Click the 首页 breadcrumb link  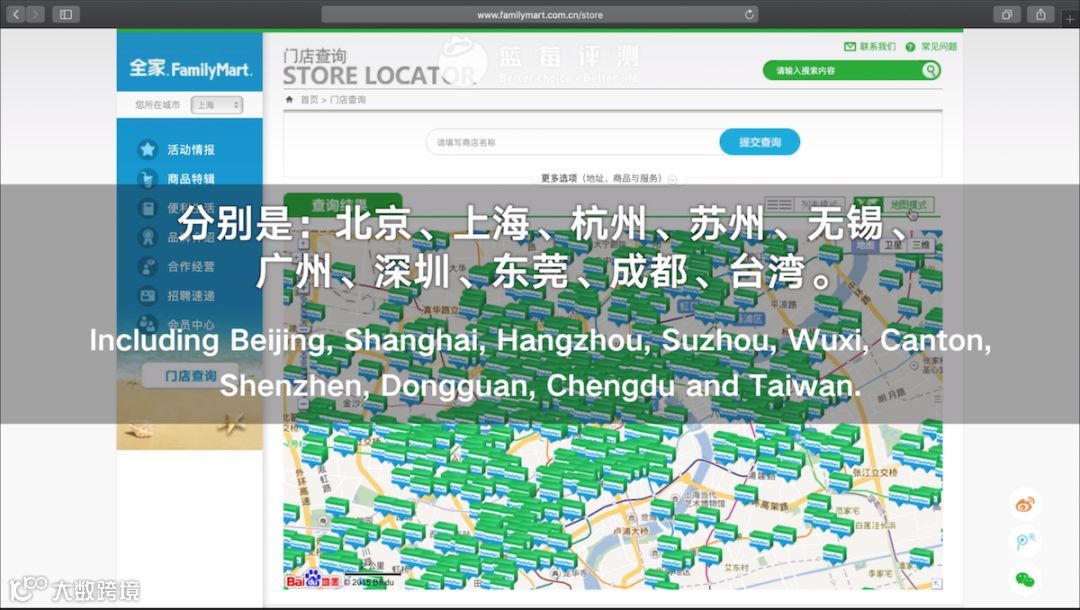click(309, 100)
